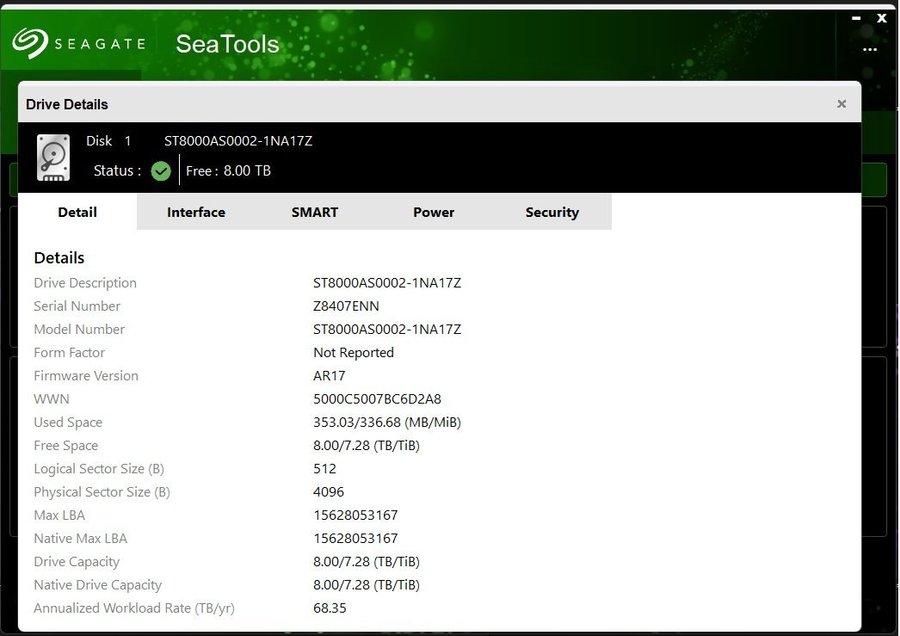
Task: Click the Drive Details title bar text
Action: click(x=67, y=104)
